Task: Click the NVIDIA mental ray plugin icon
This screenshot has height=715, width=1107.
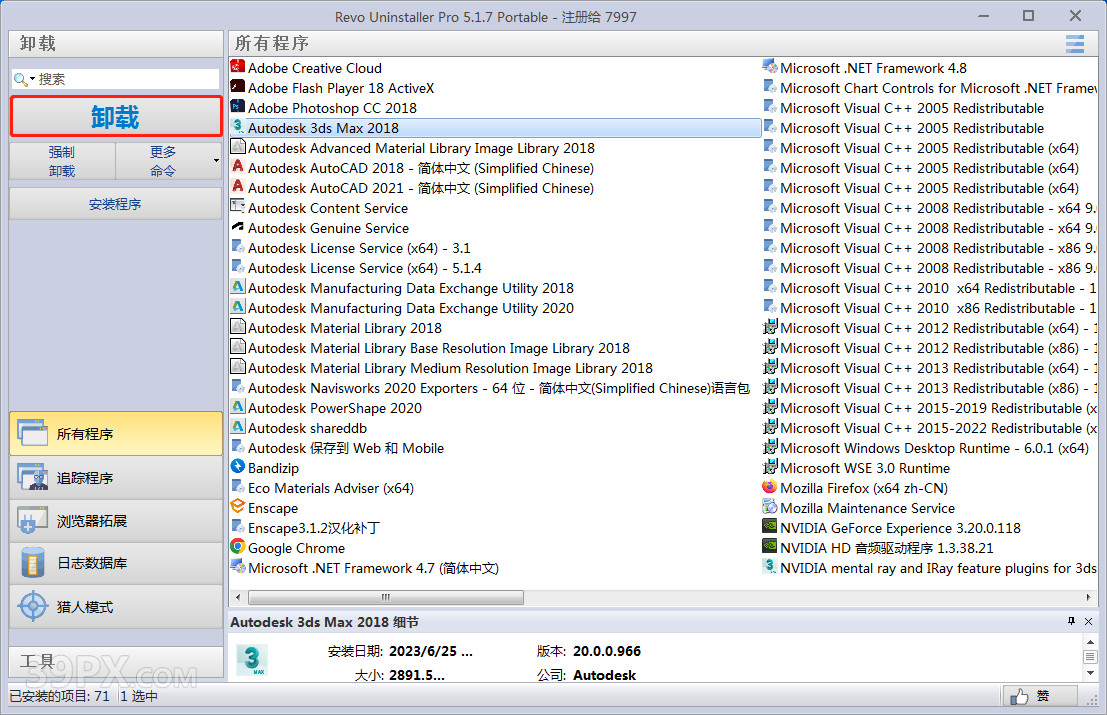Action: (x=770, y=567)
